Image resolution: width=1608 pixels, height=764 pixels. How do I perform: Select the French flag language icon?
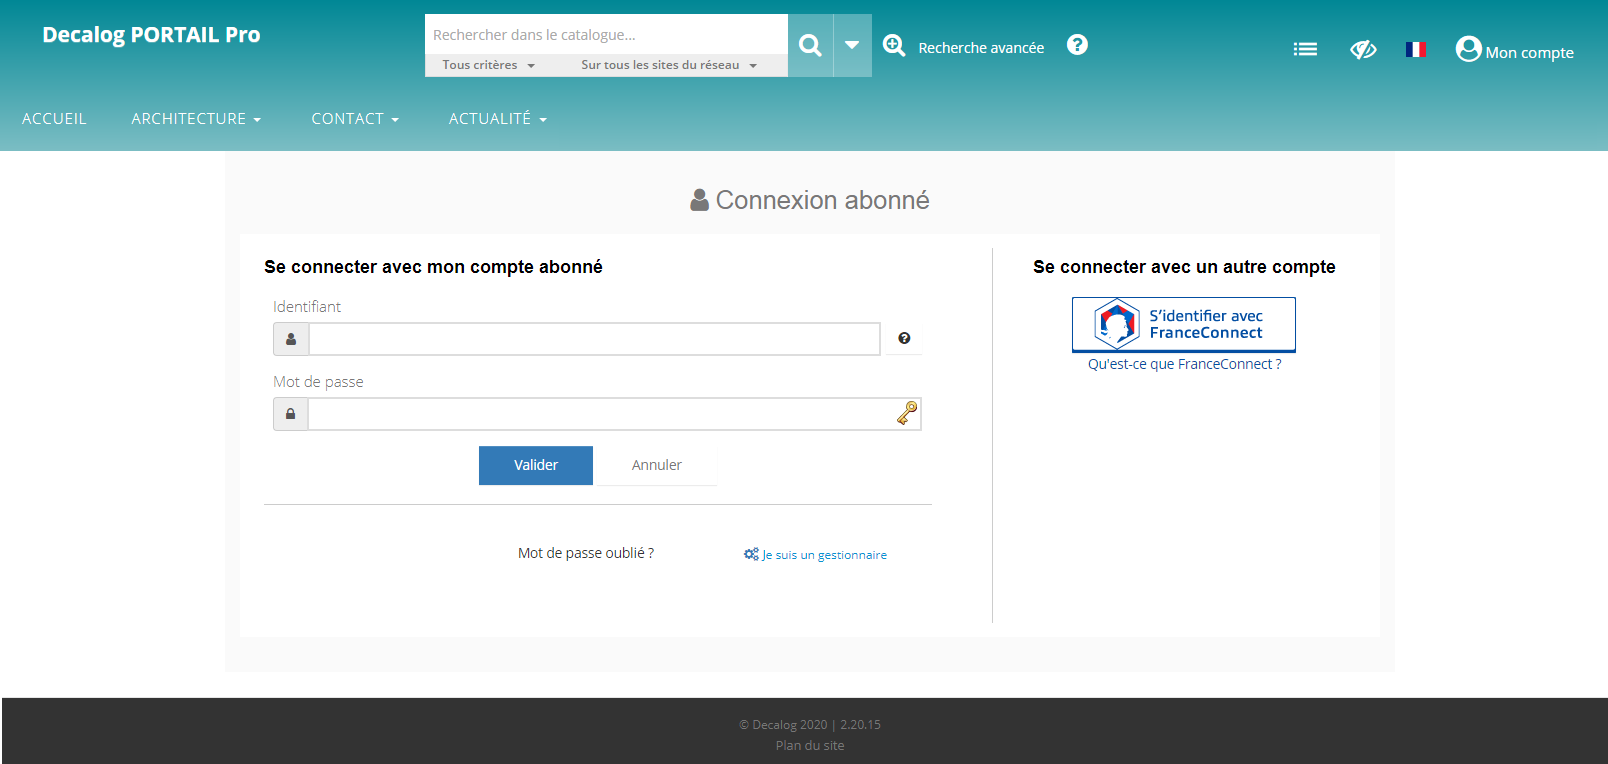1415,49
